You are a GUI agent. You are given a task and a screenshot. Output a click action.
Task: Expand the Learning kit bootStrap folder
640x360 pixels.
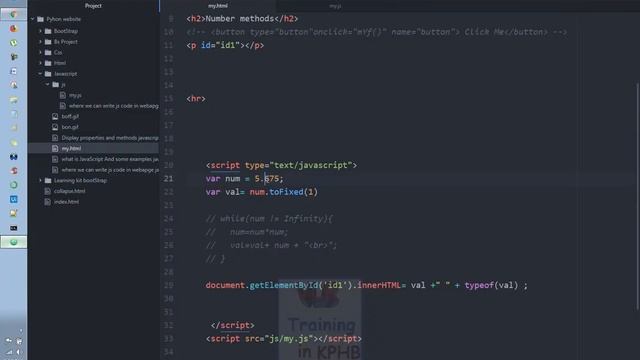(40, 180)
